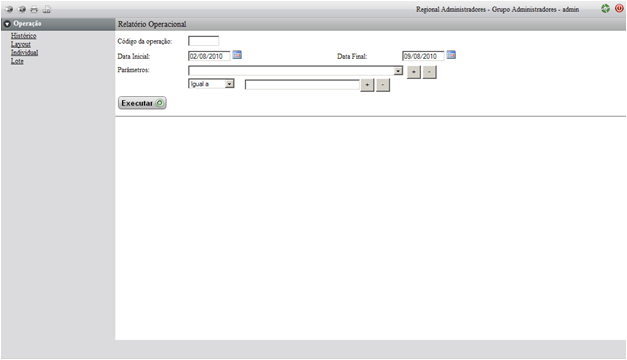Click the printer icon in top toolbar

[x=34, y=9]
